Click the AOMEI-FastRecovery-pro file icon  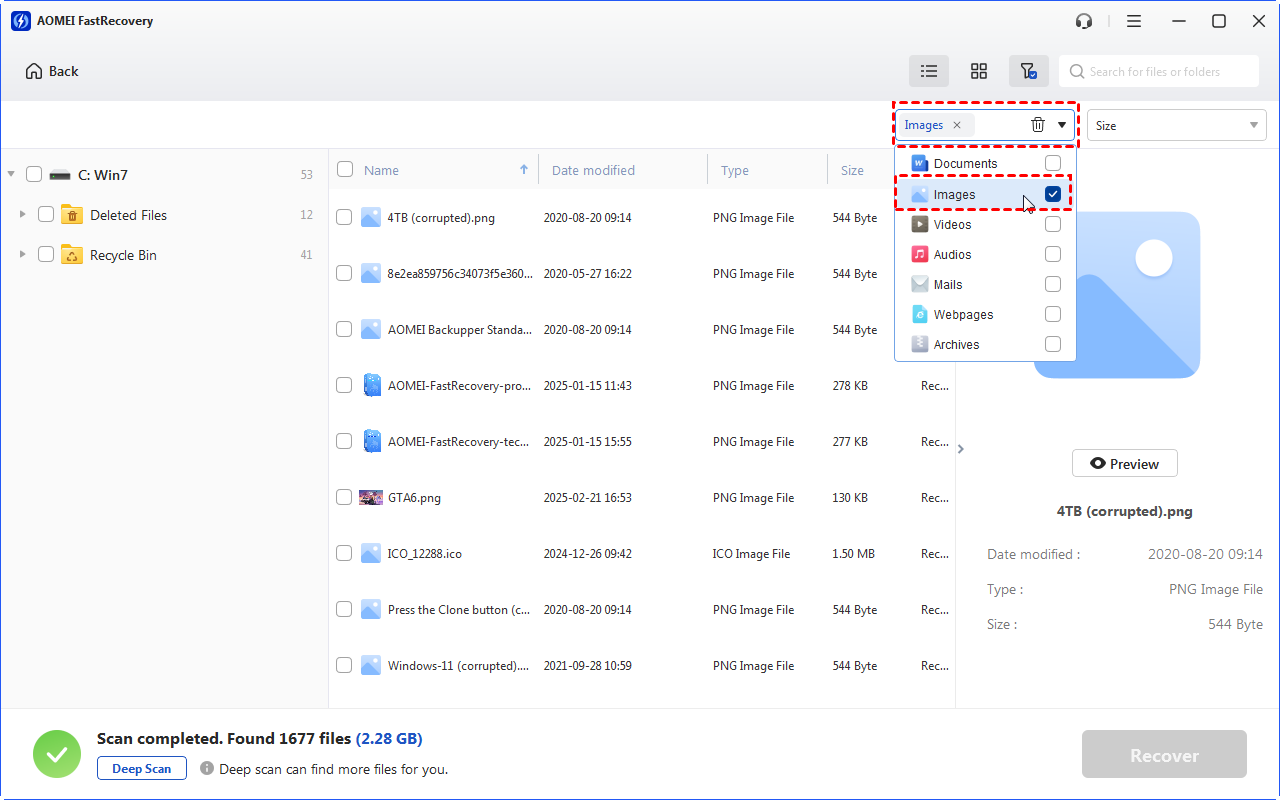click(372, 385)
